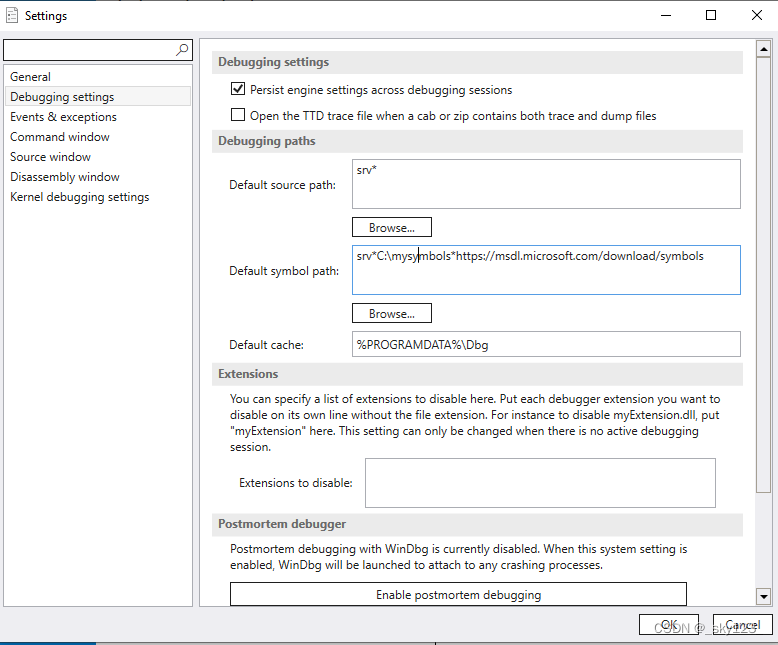Select Disassembly window category
Viewport: 778px width, 645px height.
(65, 177)
